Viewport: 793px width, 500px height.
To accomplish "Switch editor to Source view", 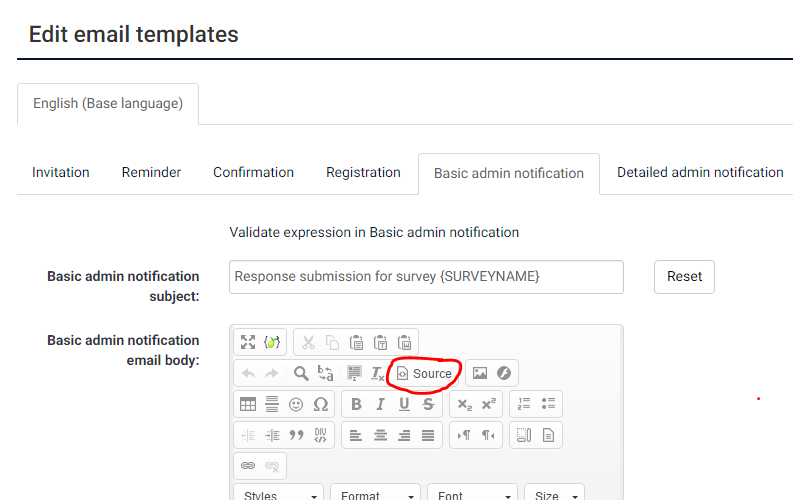I will [425, 373].
